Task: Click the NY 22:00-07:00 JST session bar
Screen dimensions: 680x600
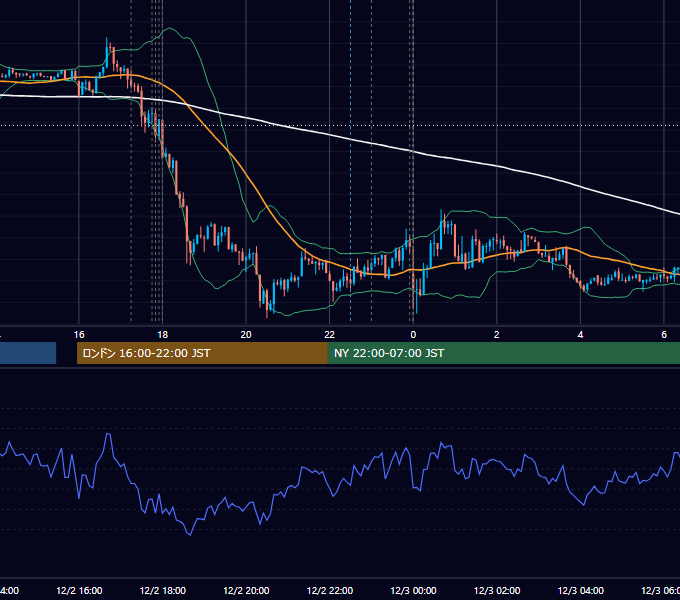Action: pyautogui.click(x=503, y=353)
